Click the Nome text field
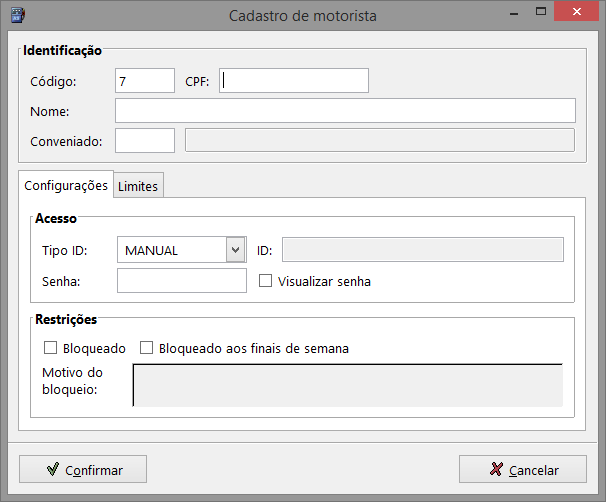606x502 pixels. 345,111
